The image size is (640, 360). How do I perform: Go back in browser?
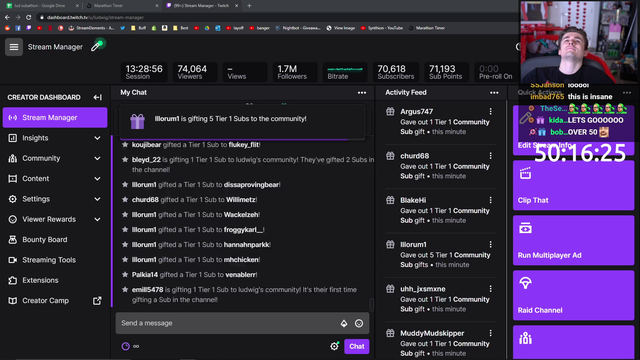coord(7,18)
